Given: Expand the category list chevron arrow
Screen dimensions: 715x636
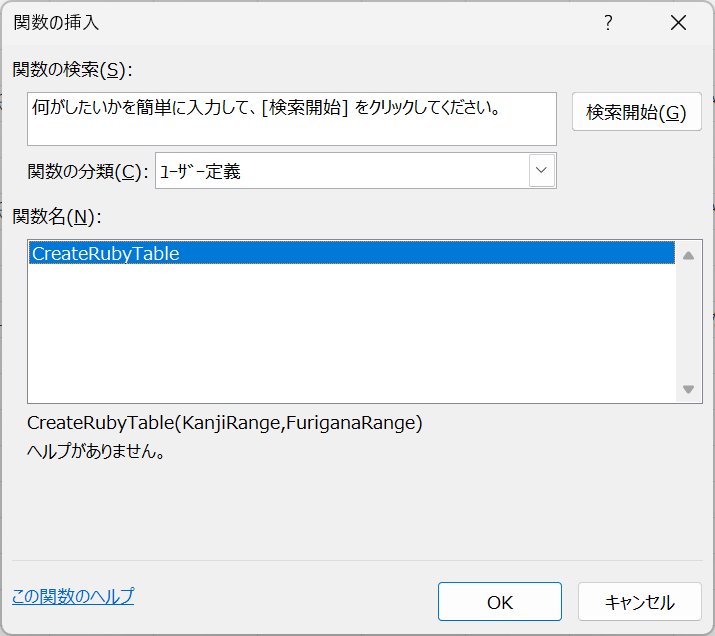Looking at the screenshot, I should [x=542, y=171].
